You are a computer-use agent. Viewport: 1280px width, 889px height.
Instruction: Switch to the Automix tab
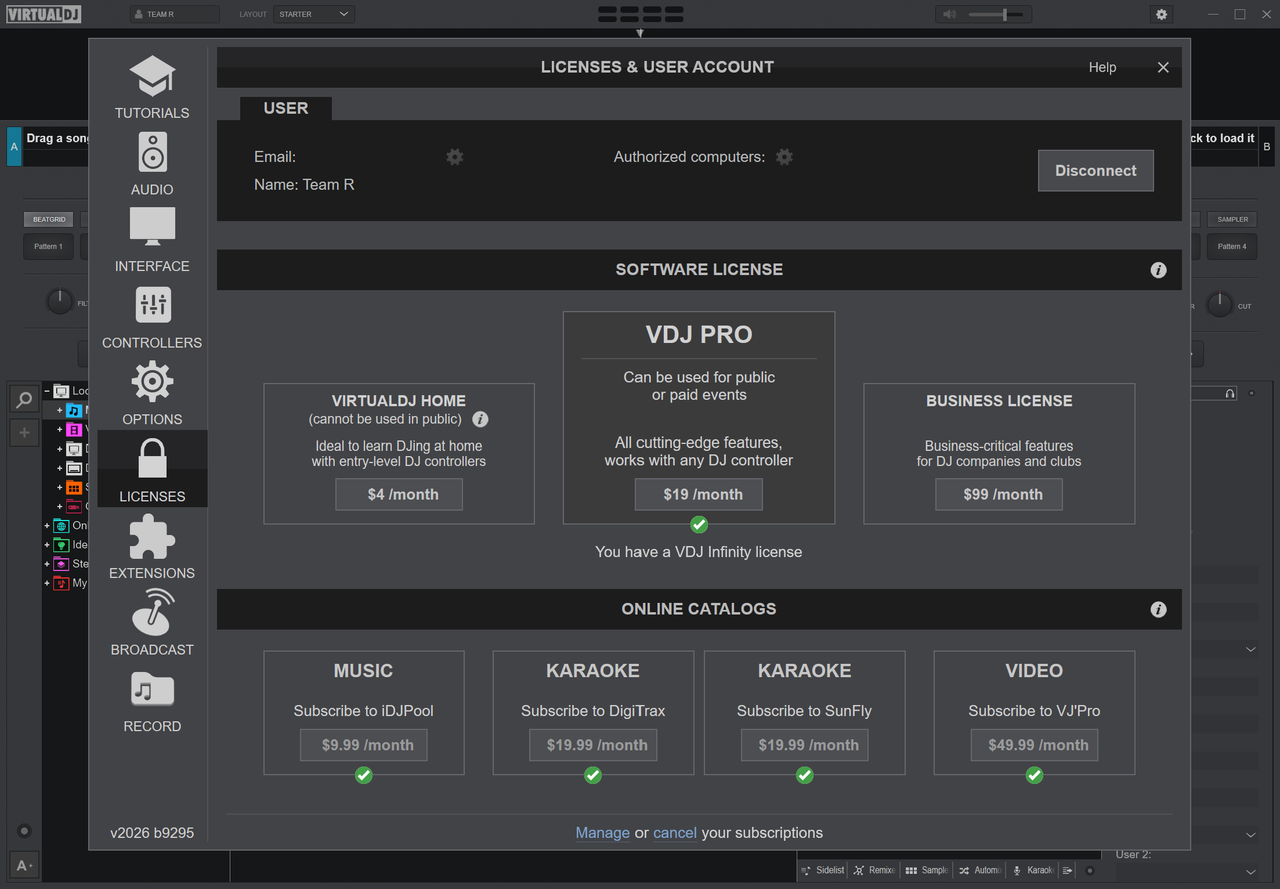pyautogui.click(x=979, y=871)
